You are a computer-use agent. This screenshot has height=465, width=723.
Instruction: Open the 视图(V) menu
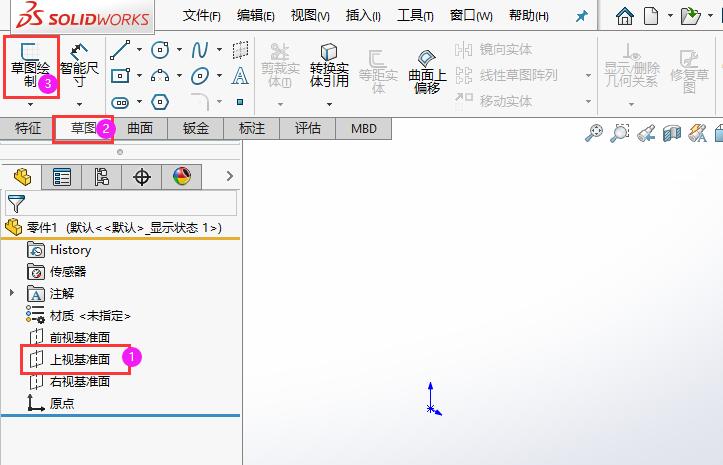(x=310, y=16)
